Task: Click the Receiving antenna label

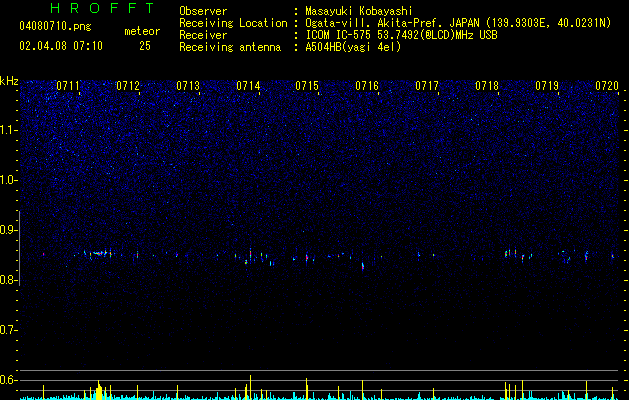Action: pyautogui.click(x=230, y=47)
